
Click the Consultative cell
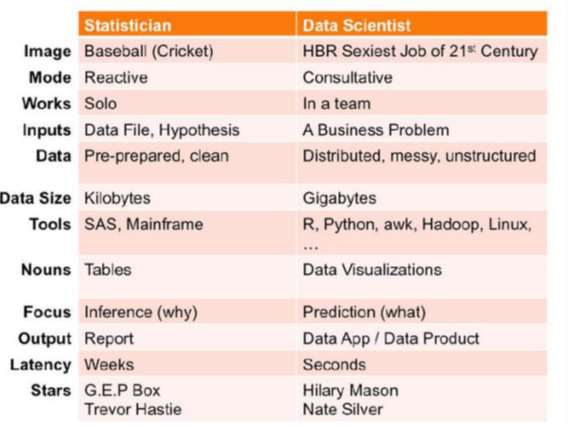point(422,77)
